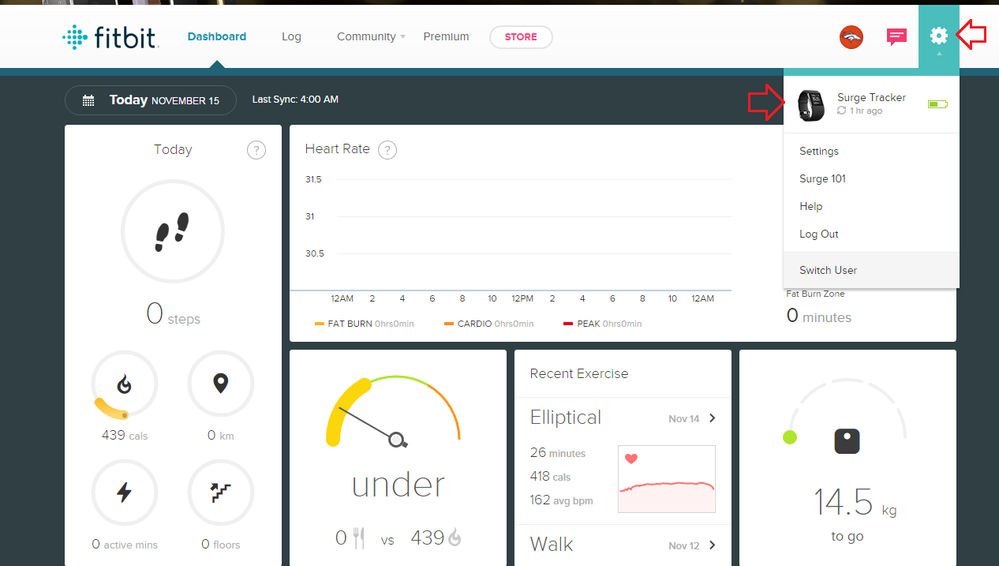Click Last Sync: 4:00 AM text

click(x=295, y=99)
